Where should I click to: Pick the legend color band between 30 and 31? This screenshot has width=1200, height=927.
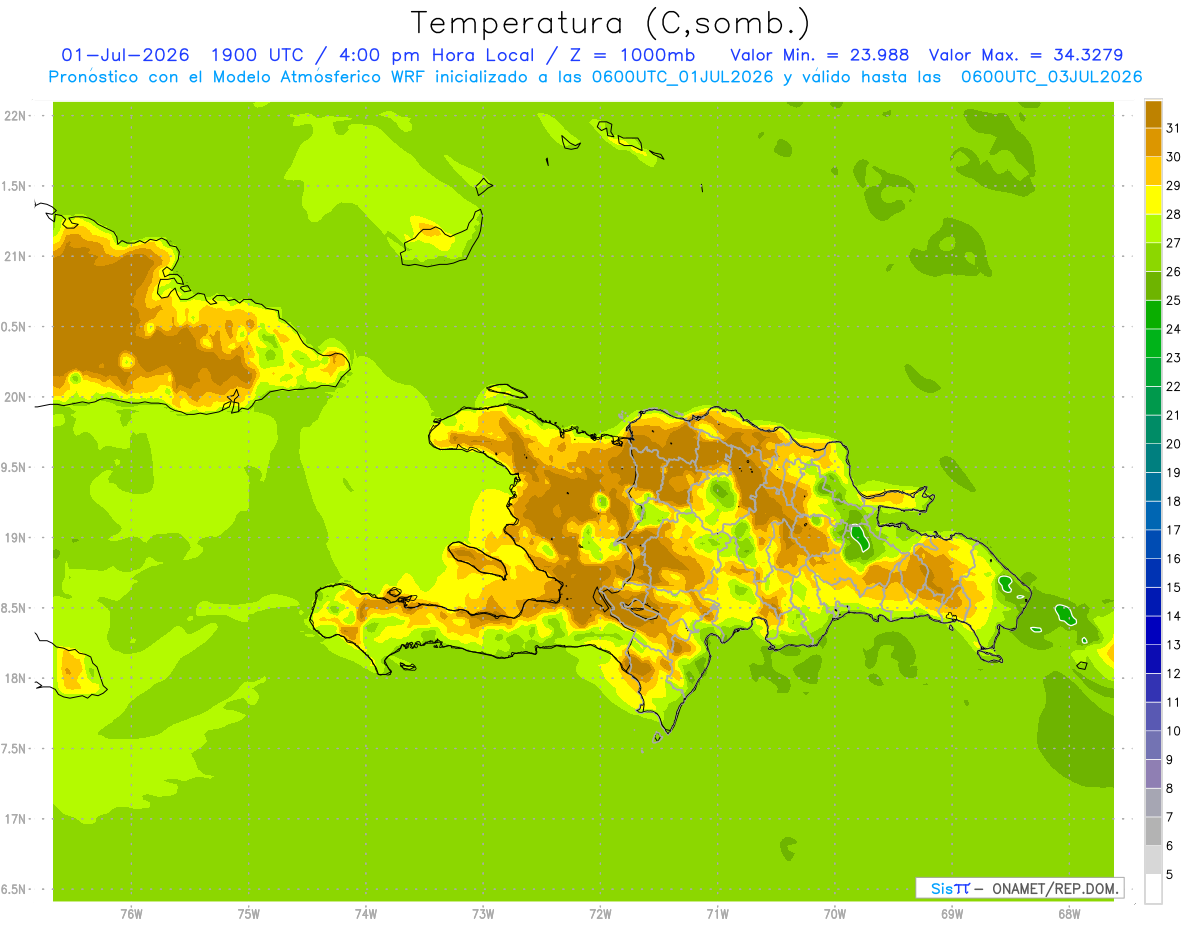[x=1153, y=142]
